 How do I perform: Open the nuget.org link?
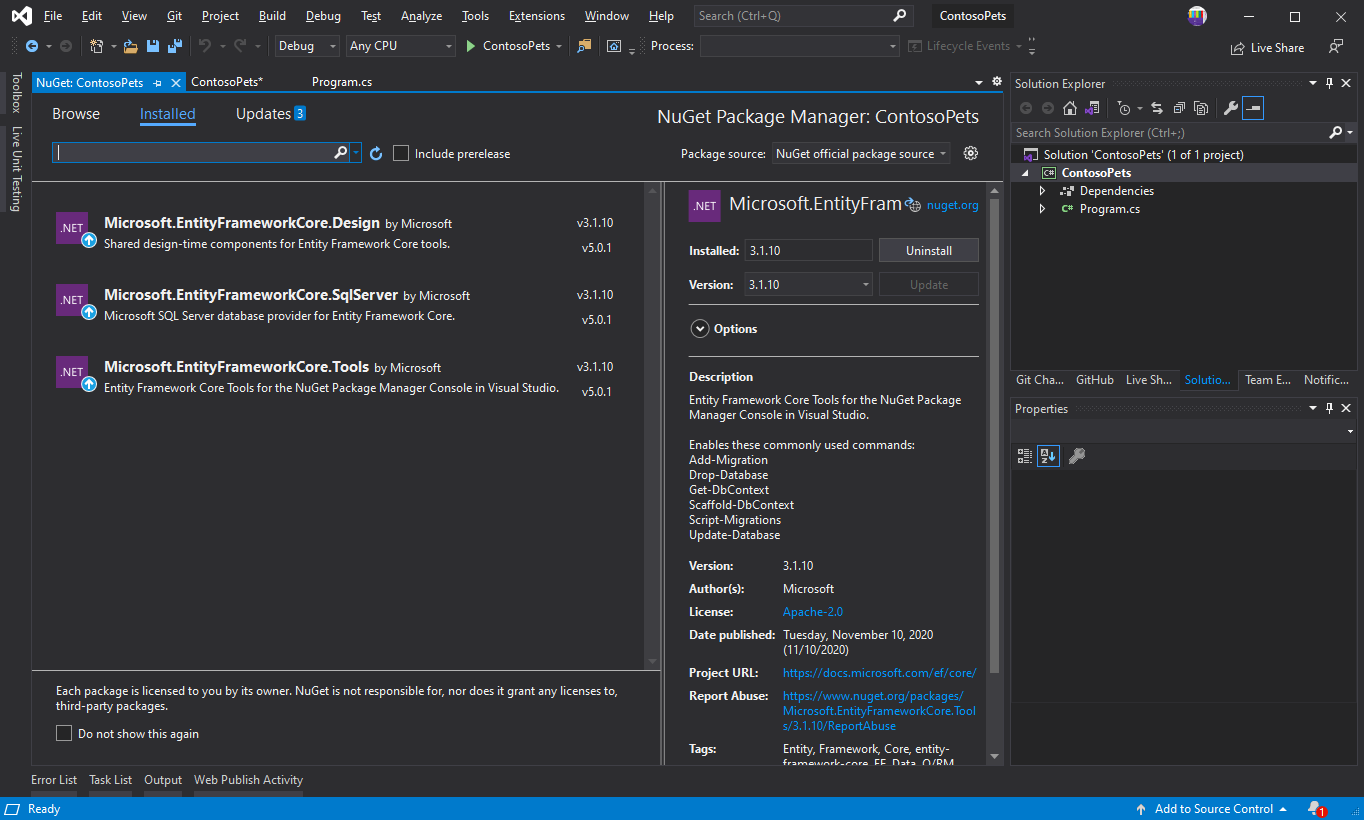point(952,205)
